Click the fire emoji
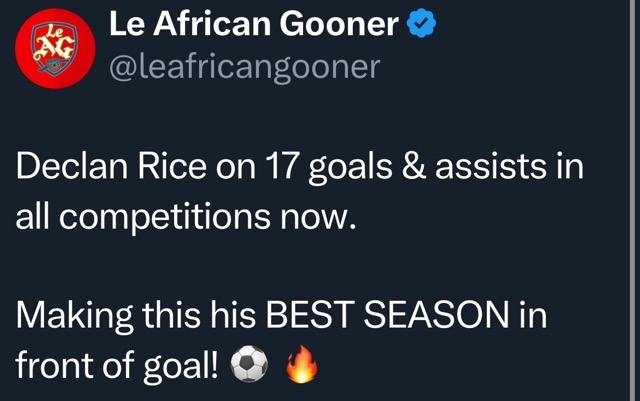640x401 pixels. 302,367
